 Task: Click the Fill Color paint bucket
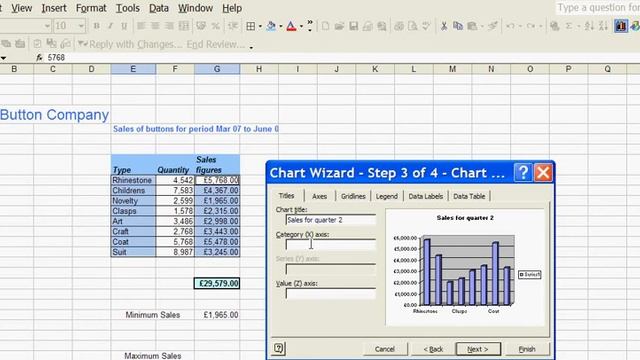pyautogui.click(x=271, y=26)
